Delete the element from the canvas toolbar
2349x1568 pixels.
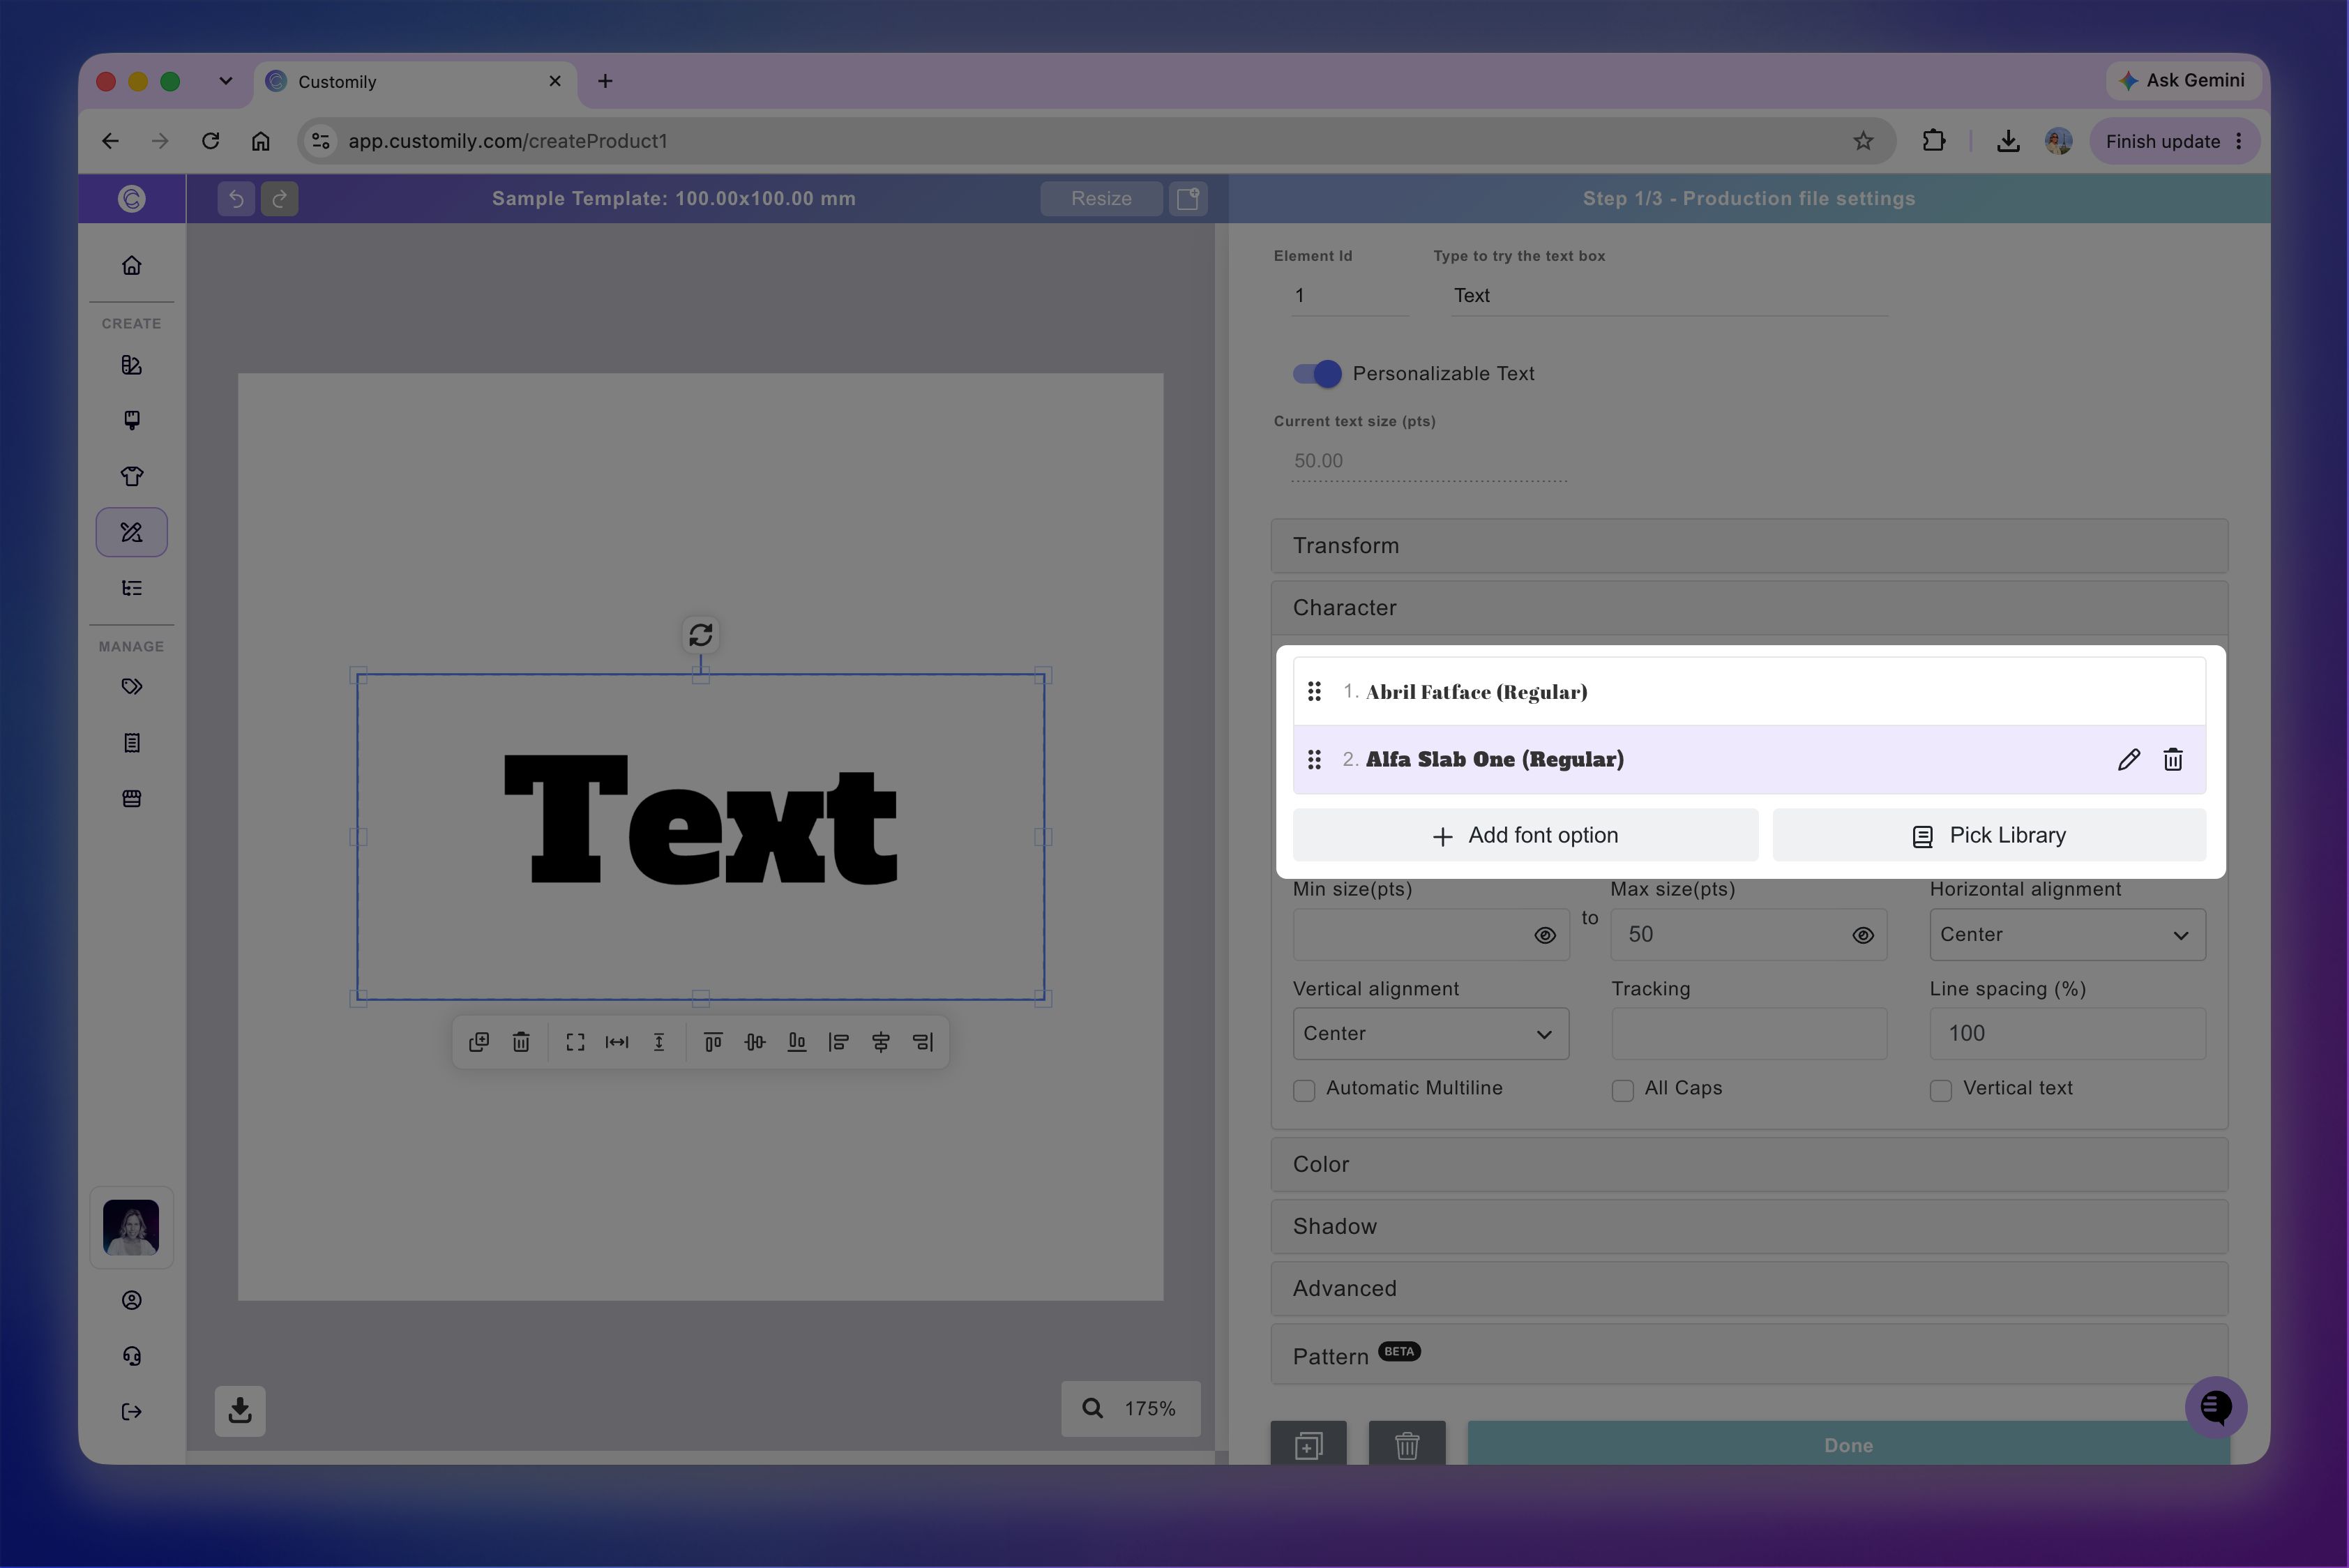coord(521,1042)
